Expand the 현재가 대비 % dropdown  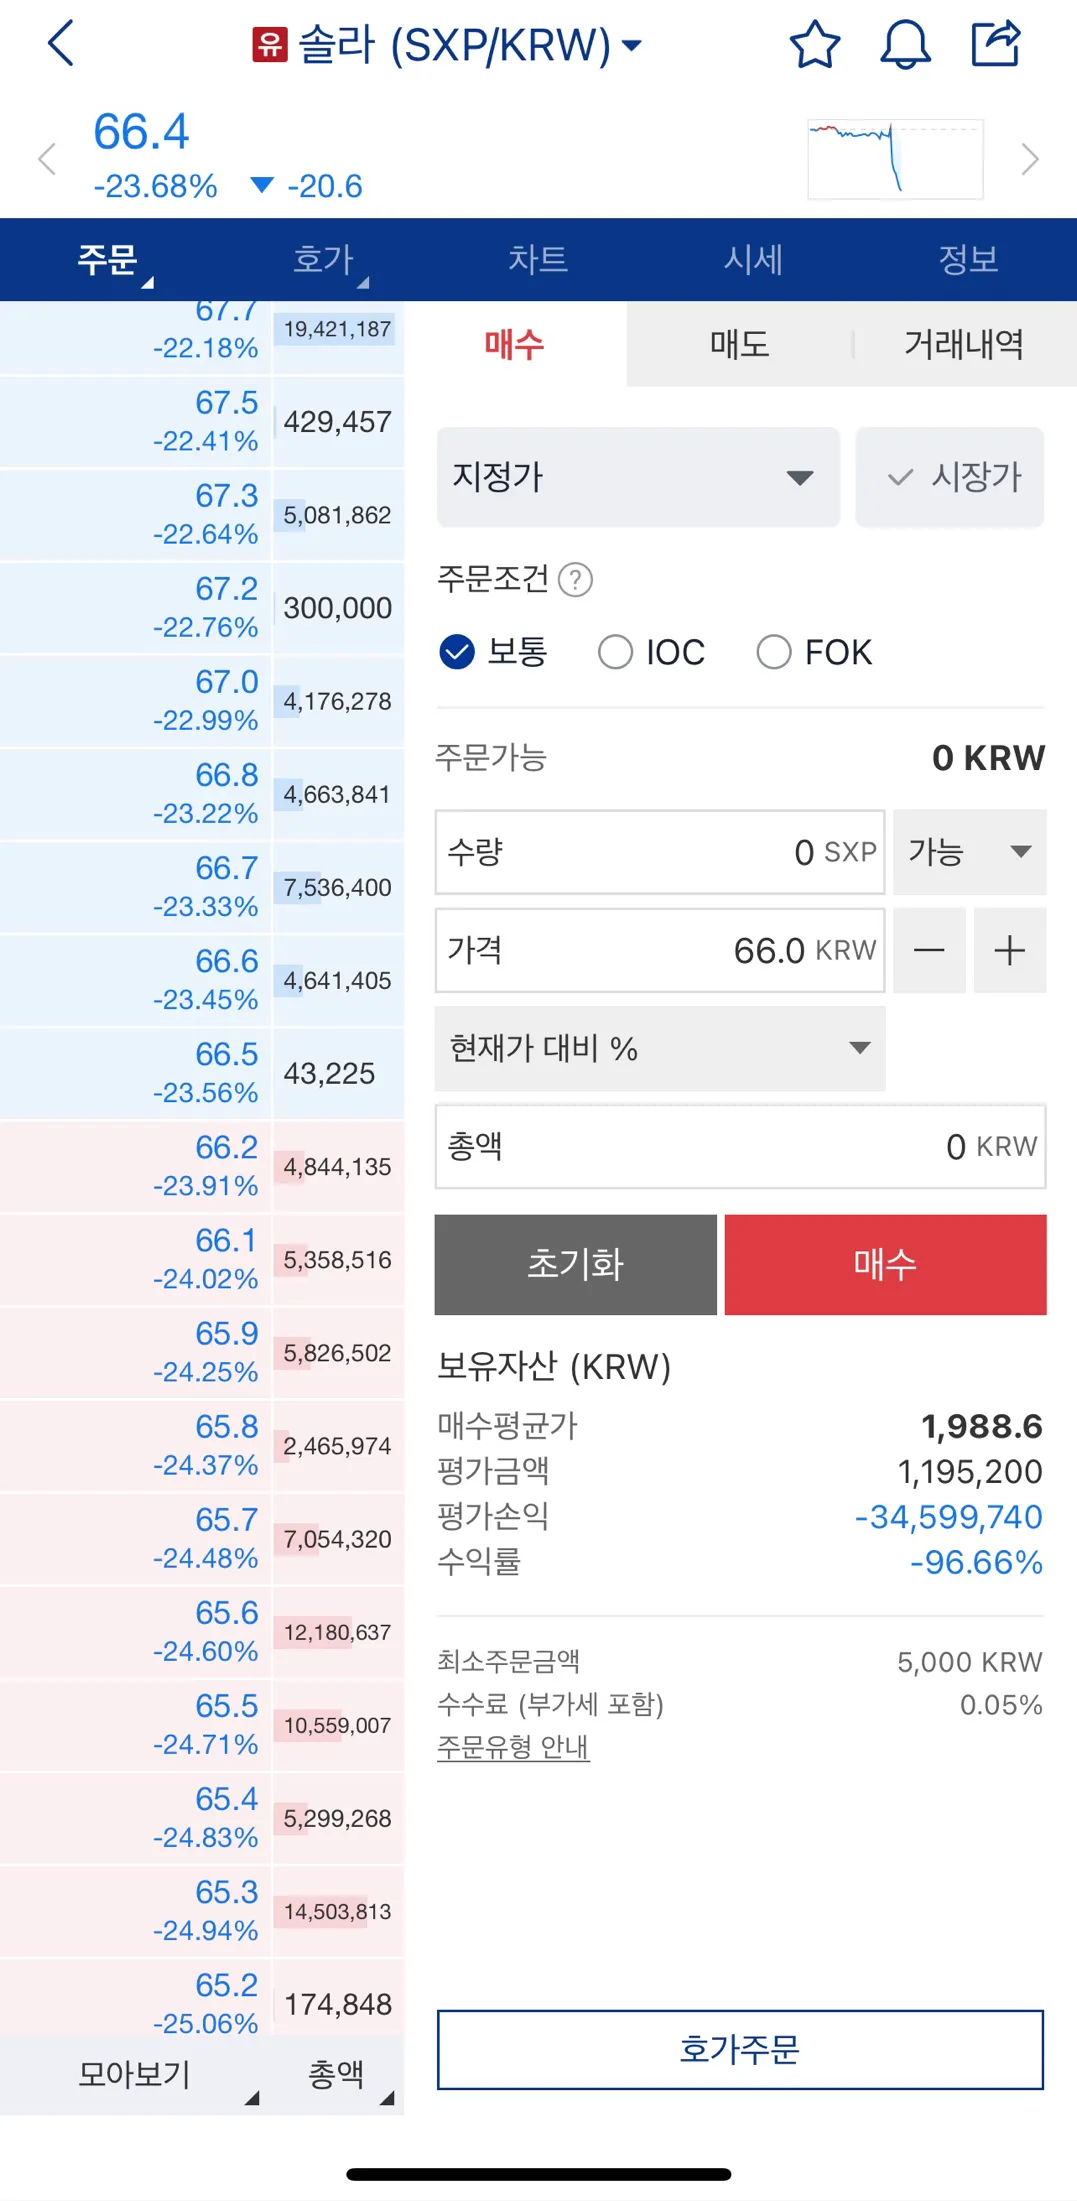[660, 1048]
